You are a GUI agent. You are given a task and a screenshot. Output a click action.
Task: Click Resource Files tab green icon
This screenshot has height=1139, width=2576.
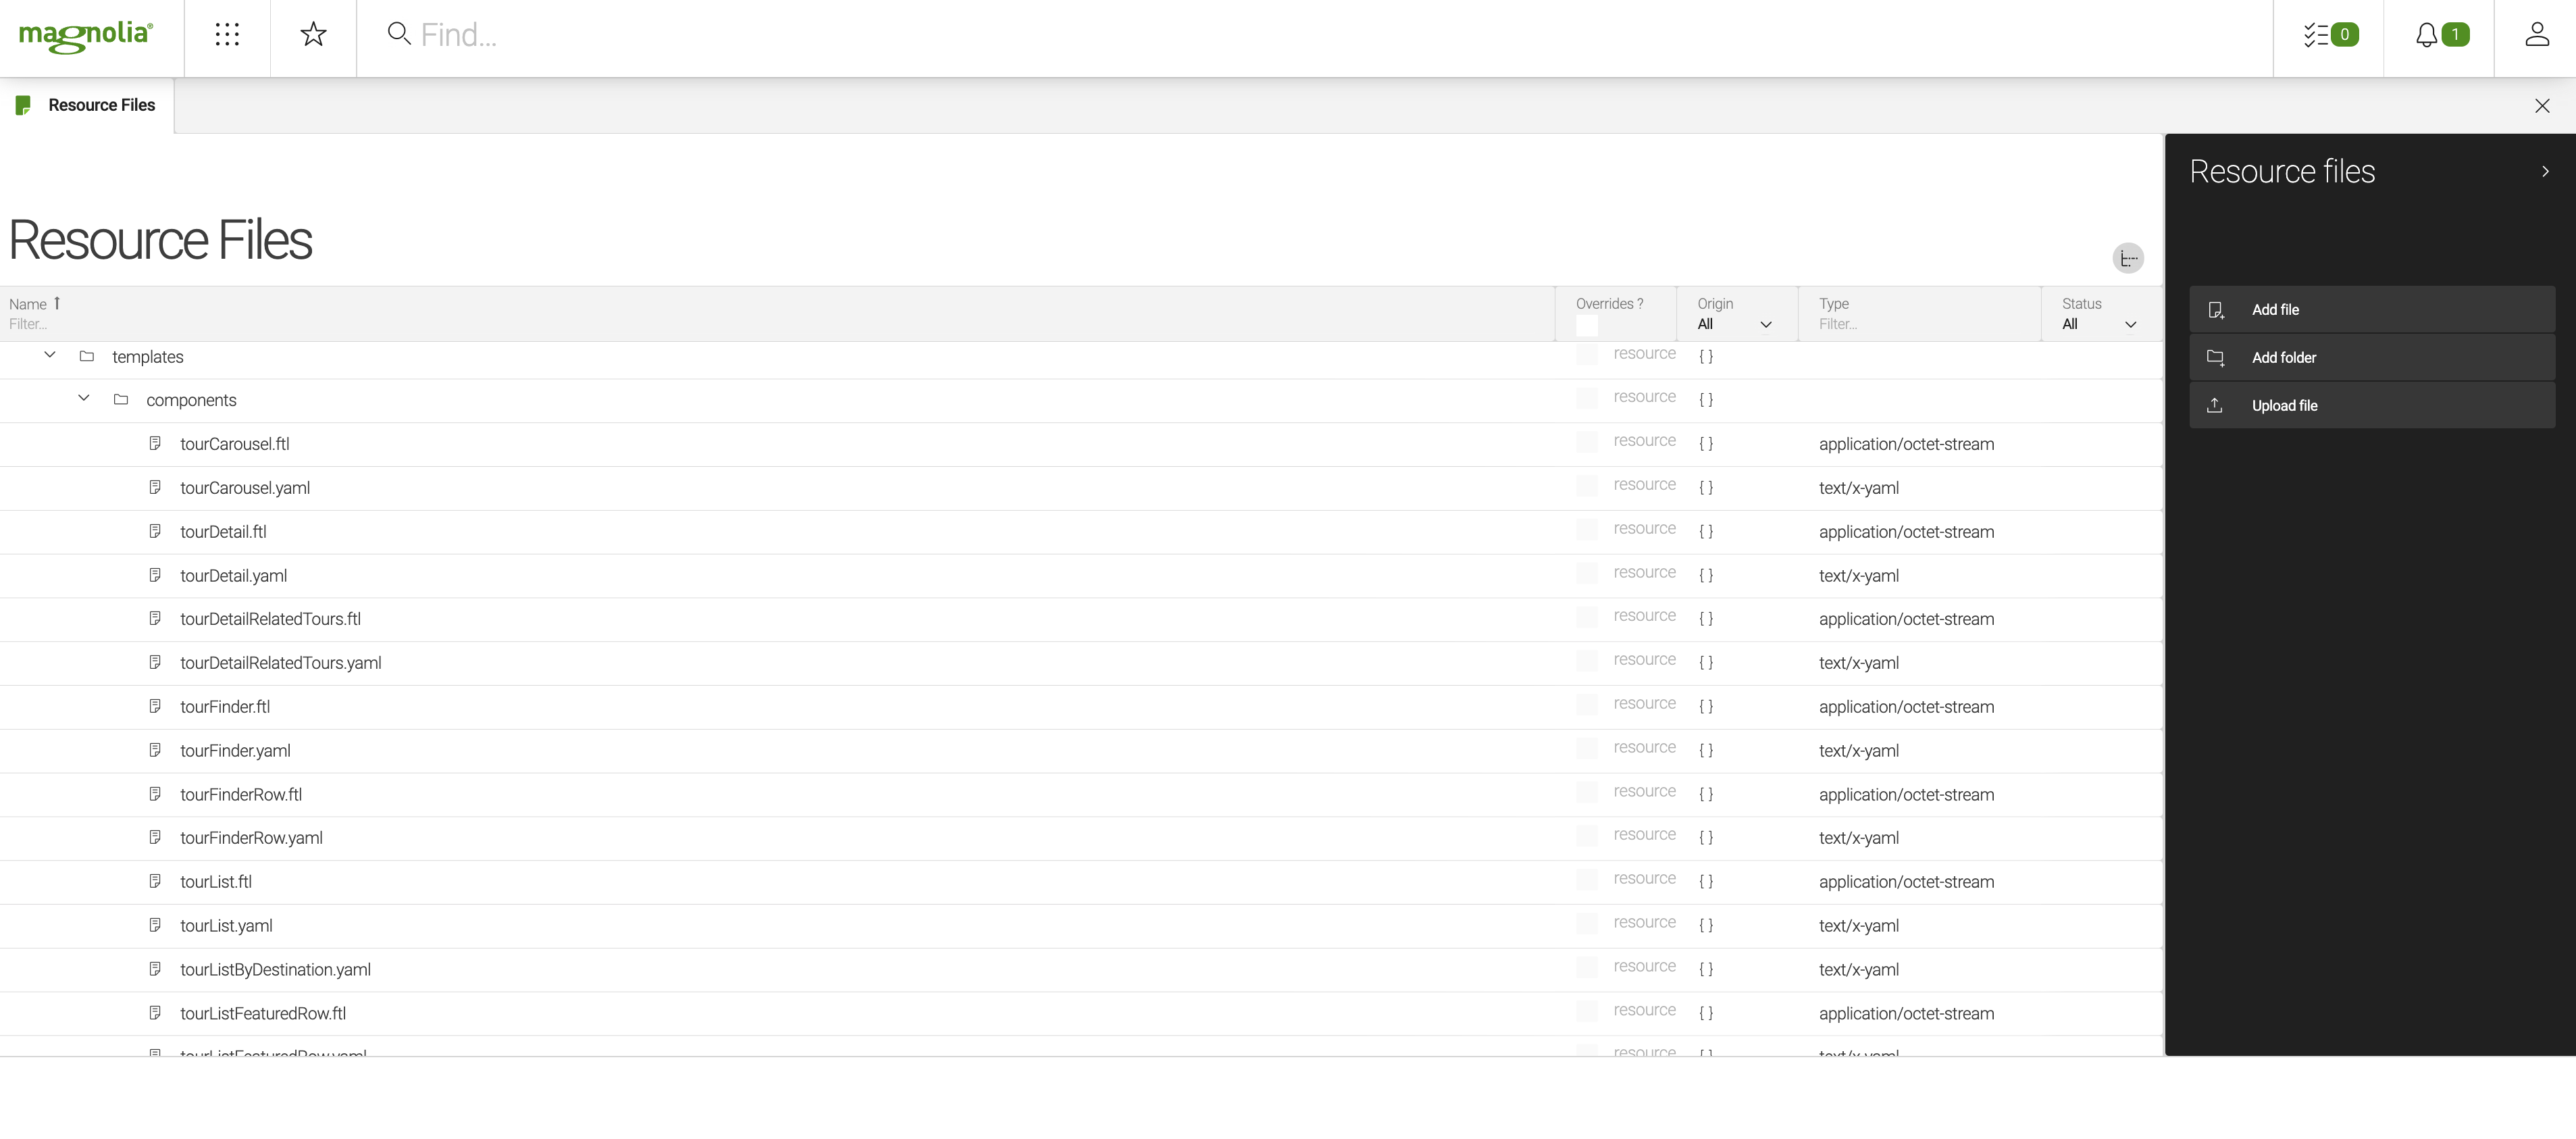[x=23, y=105]
